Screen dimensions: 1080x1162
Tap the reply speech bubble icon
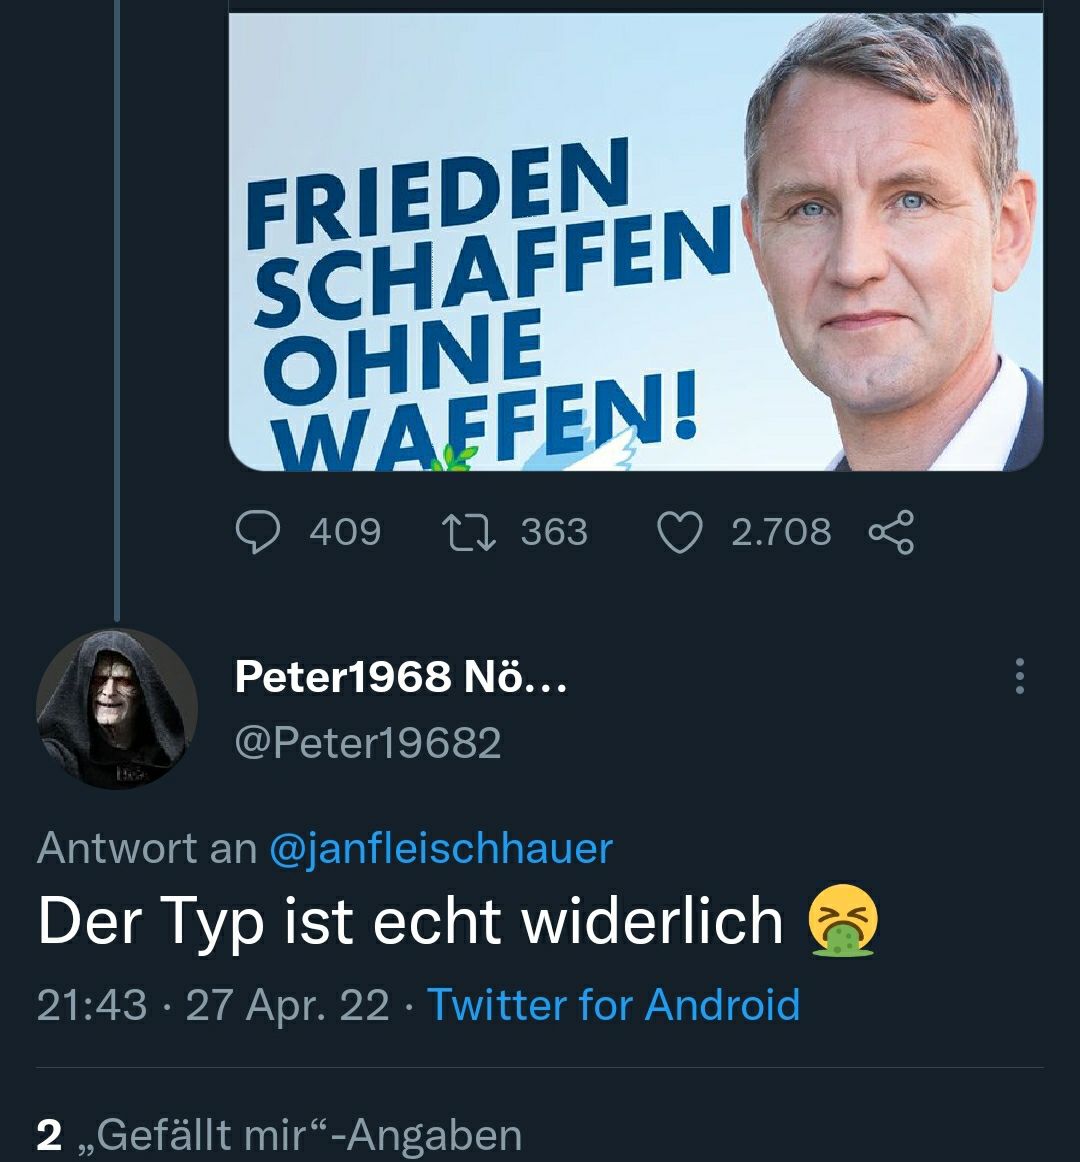point(258,532)
